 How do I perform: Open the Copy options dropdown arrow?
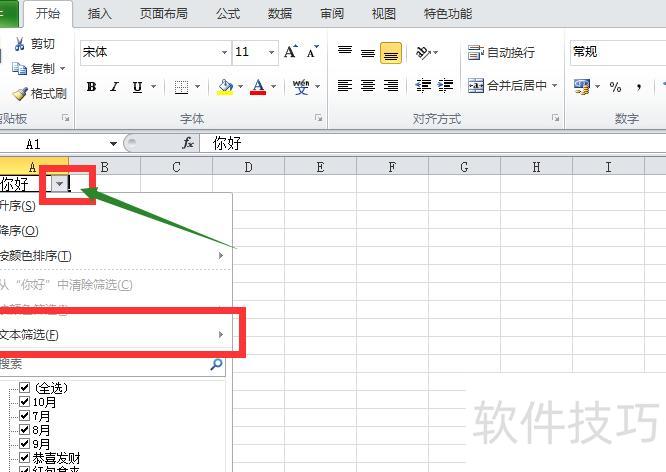click(x=62, y=68)
